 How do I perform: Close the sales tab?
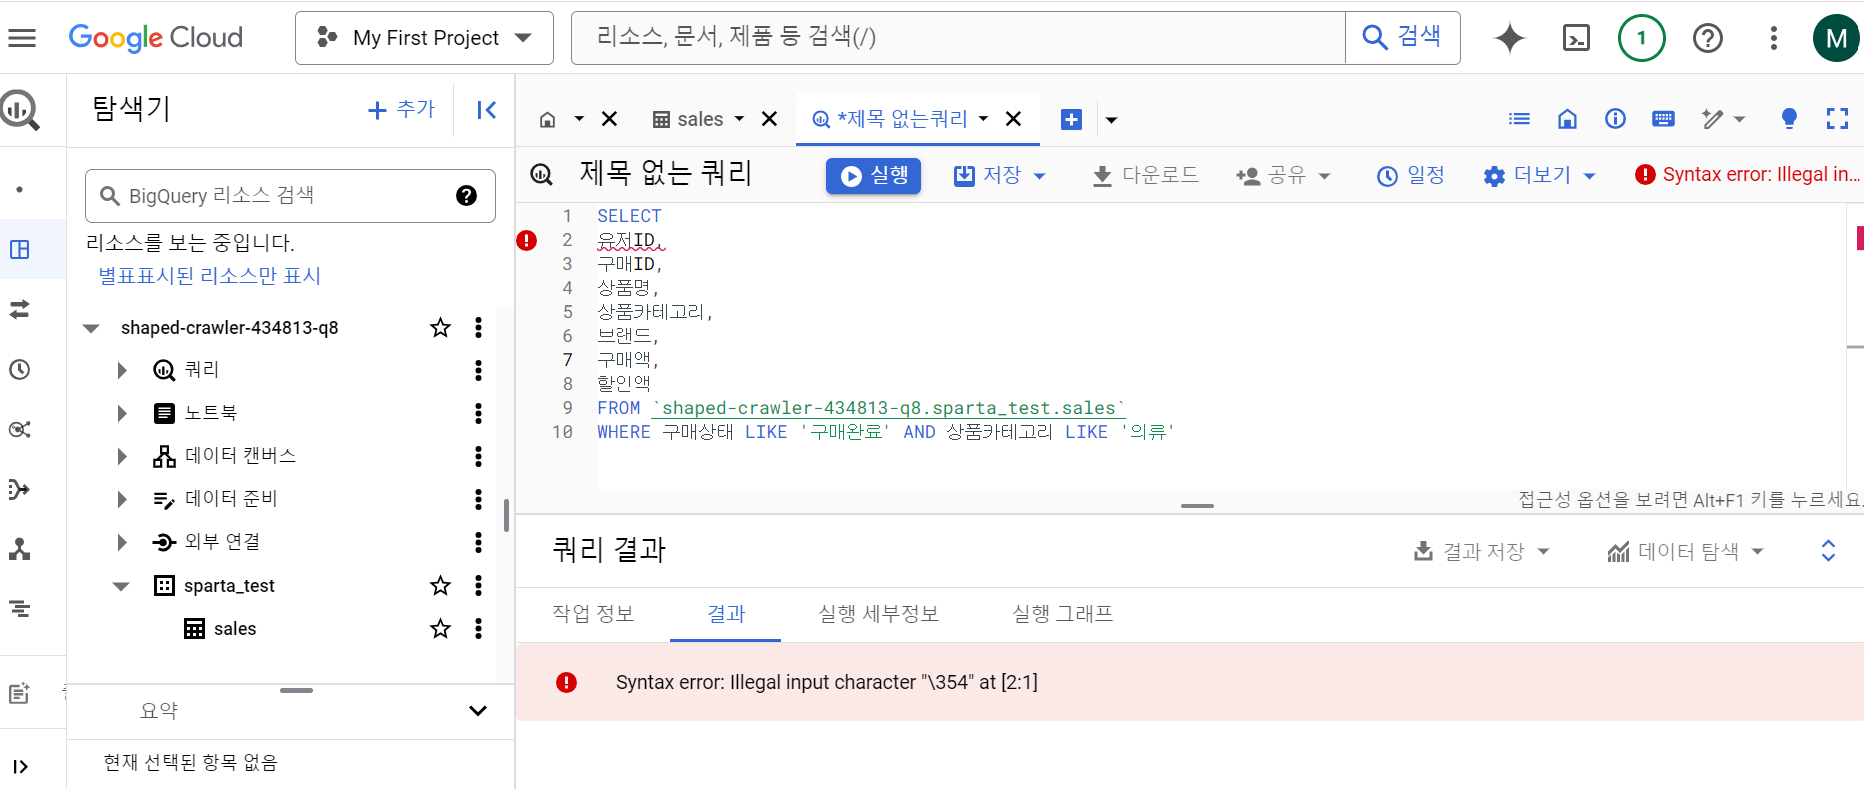point(769,120)
